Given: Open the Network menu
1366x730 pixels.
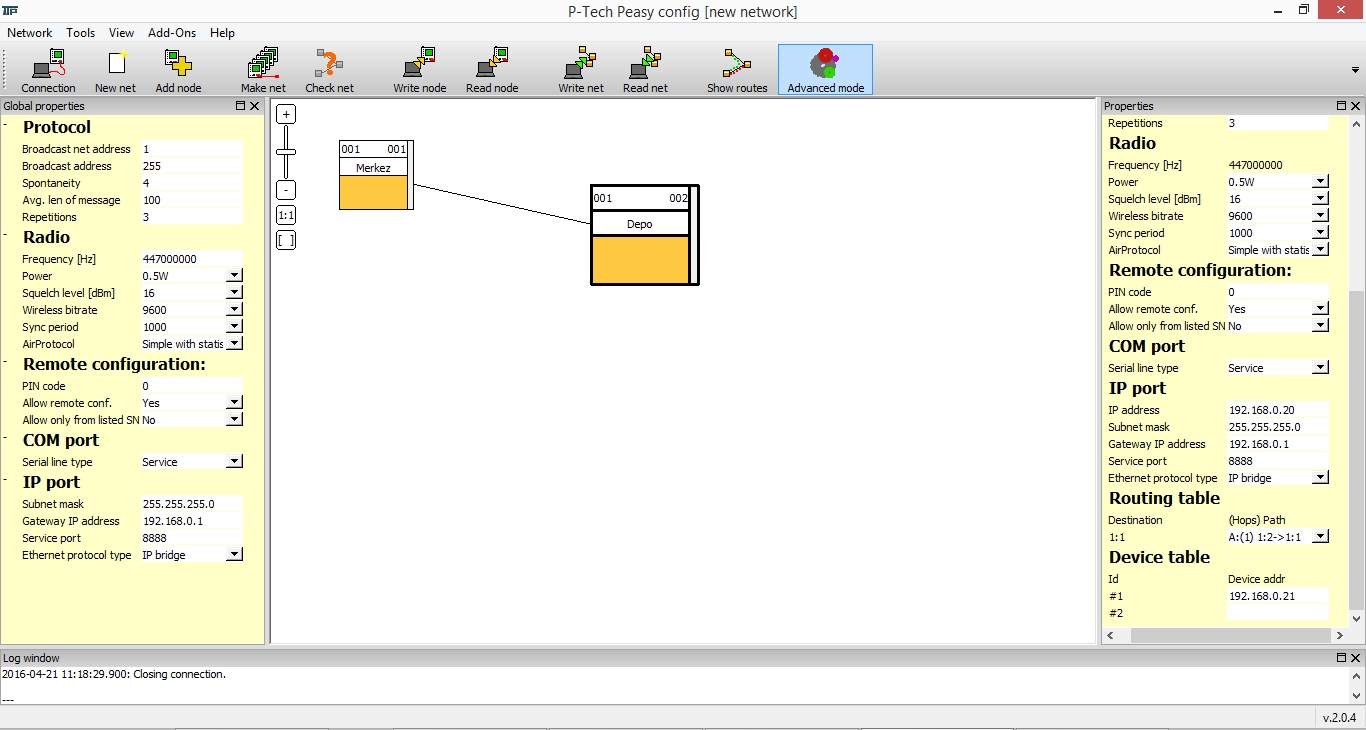Looking at the screenshot, I should 30,33.
